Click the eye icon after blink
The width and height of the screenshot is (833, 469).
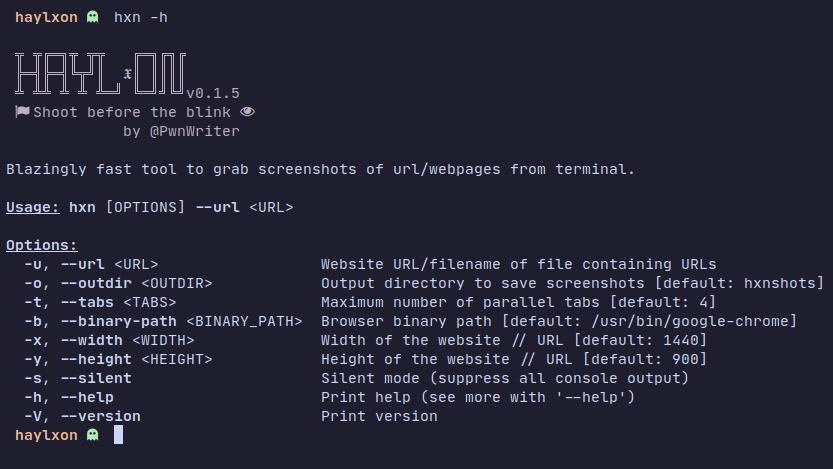248,112
